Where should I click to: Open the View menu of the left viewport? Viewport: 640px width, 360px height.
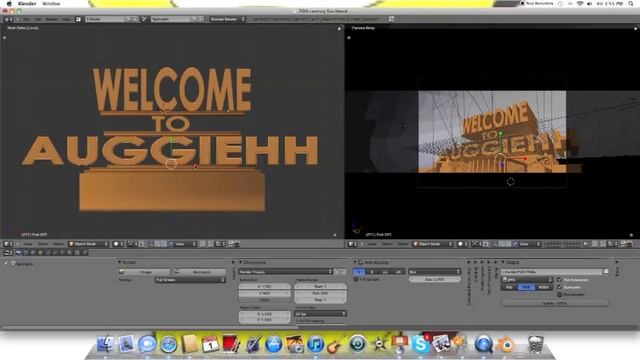pos(28,244)
